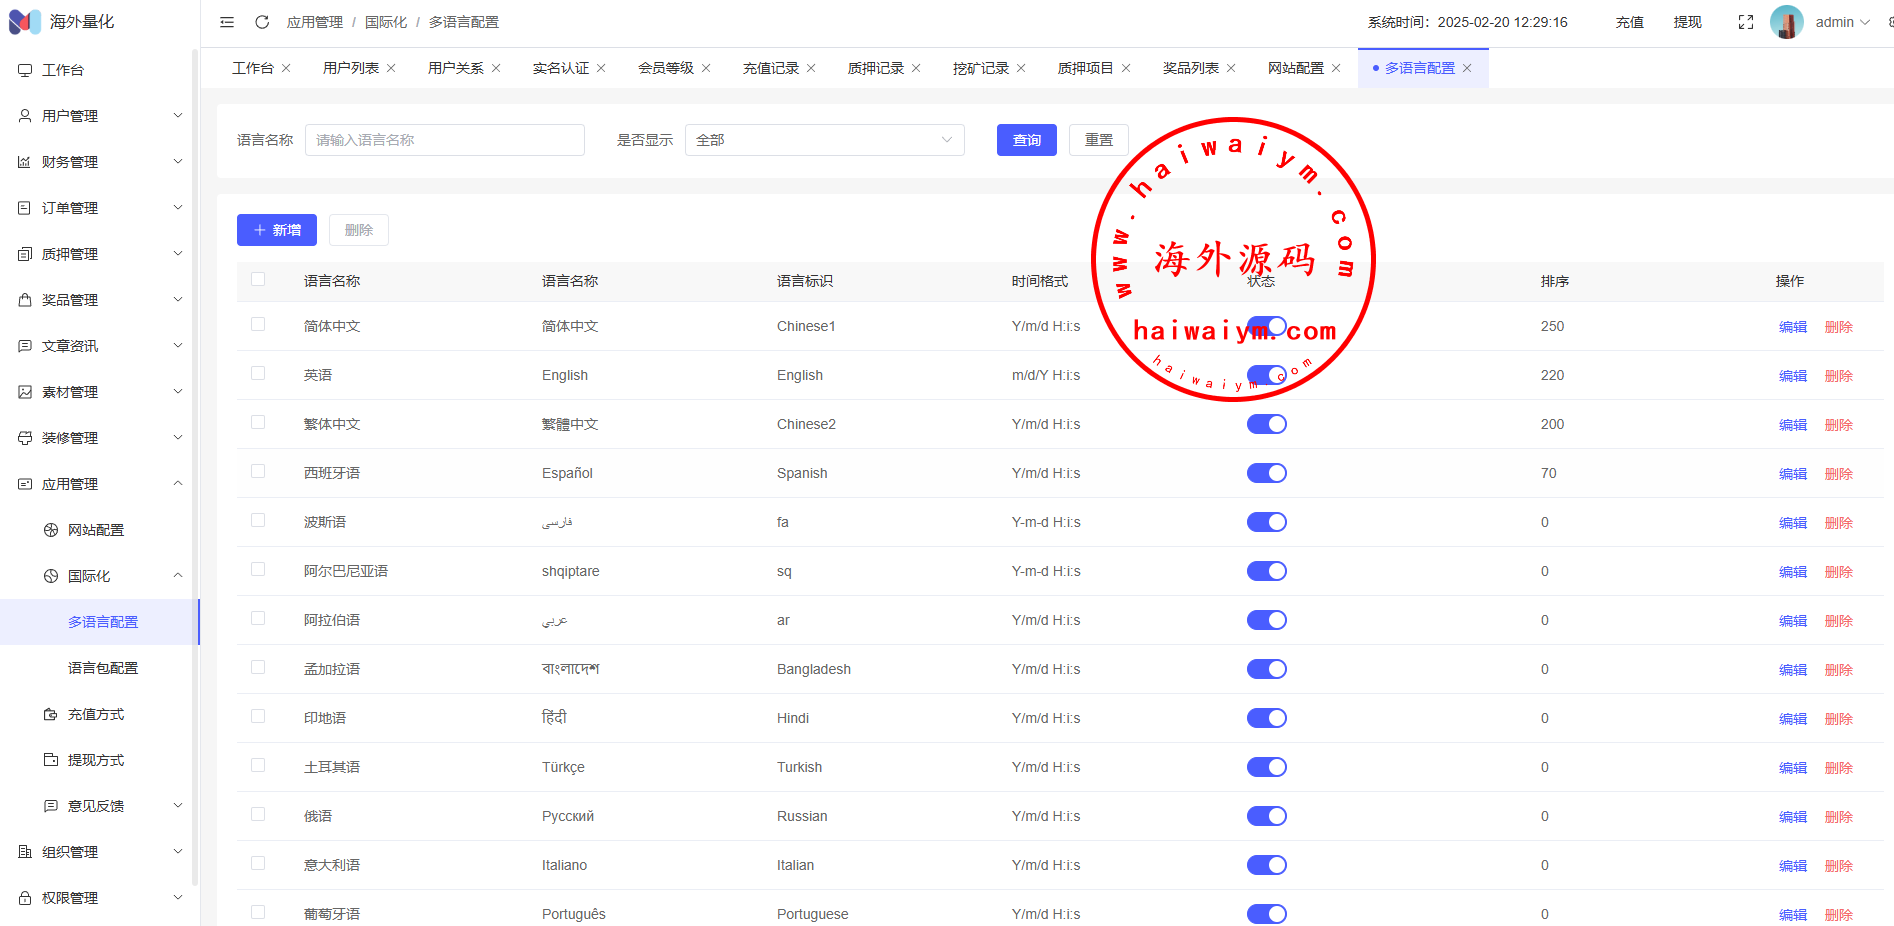Disable the 繁体中文 status switch
1894x926 pixels.
1266,424
